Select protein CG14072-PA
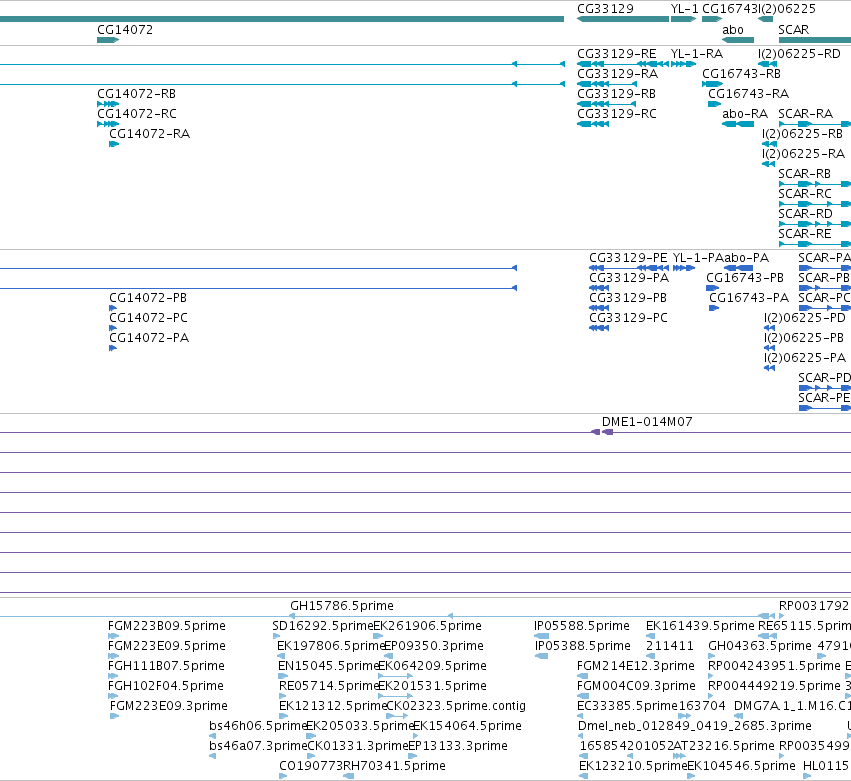 [x=113, y=348]
